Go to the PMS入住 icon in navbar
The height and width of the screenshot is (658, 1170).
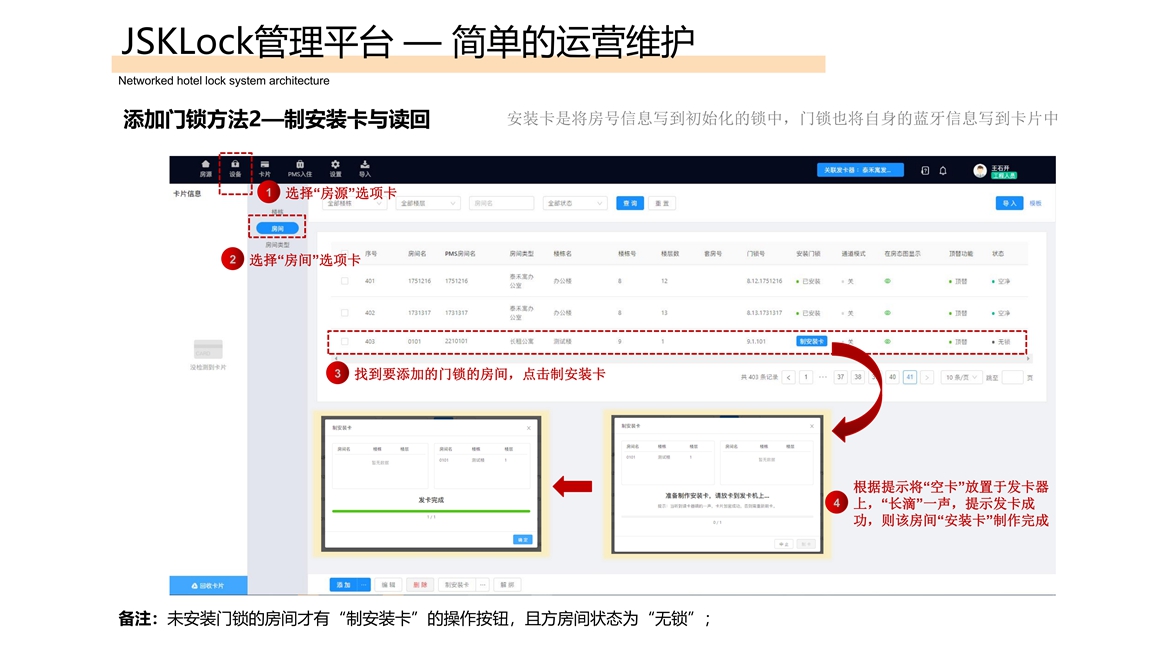(x=300, y=168)
